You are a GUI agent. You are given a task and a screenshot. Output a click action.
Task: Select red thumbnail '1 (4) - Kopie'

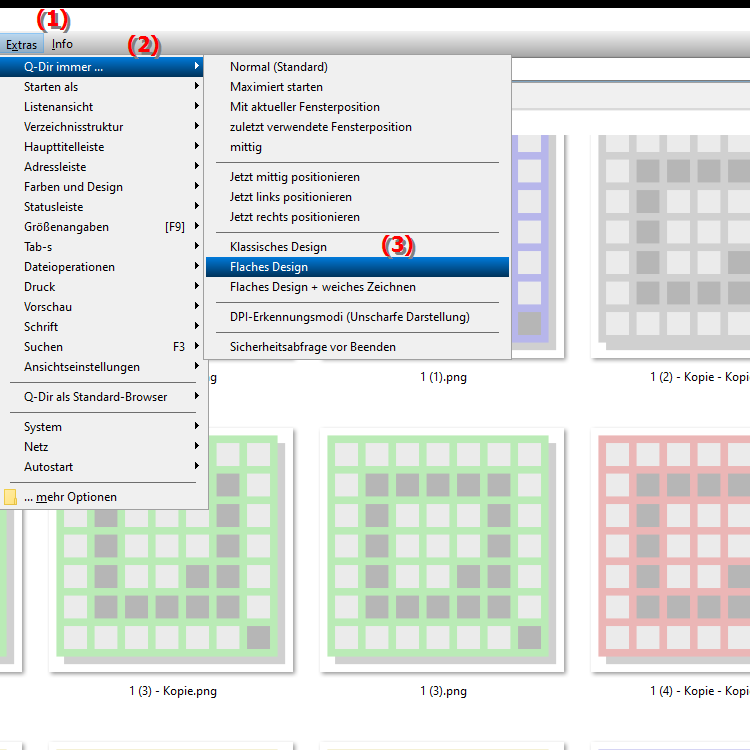(x=671, y=550)
